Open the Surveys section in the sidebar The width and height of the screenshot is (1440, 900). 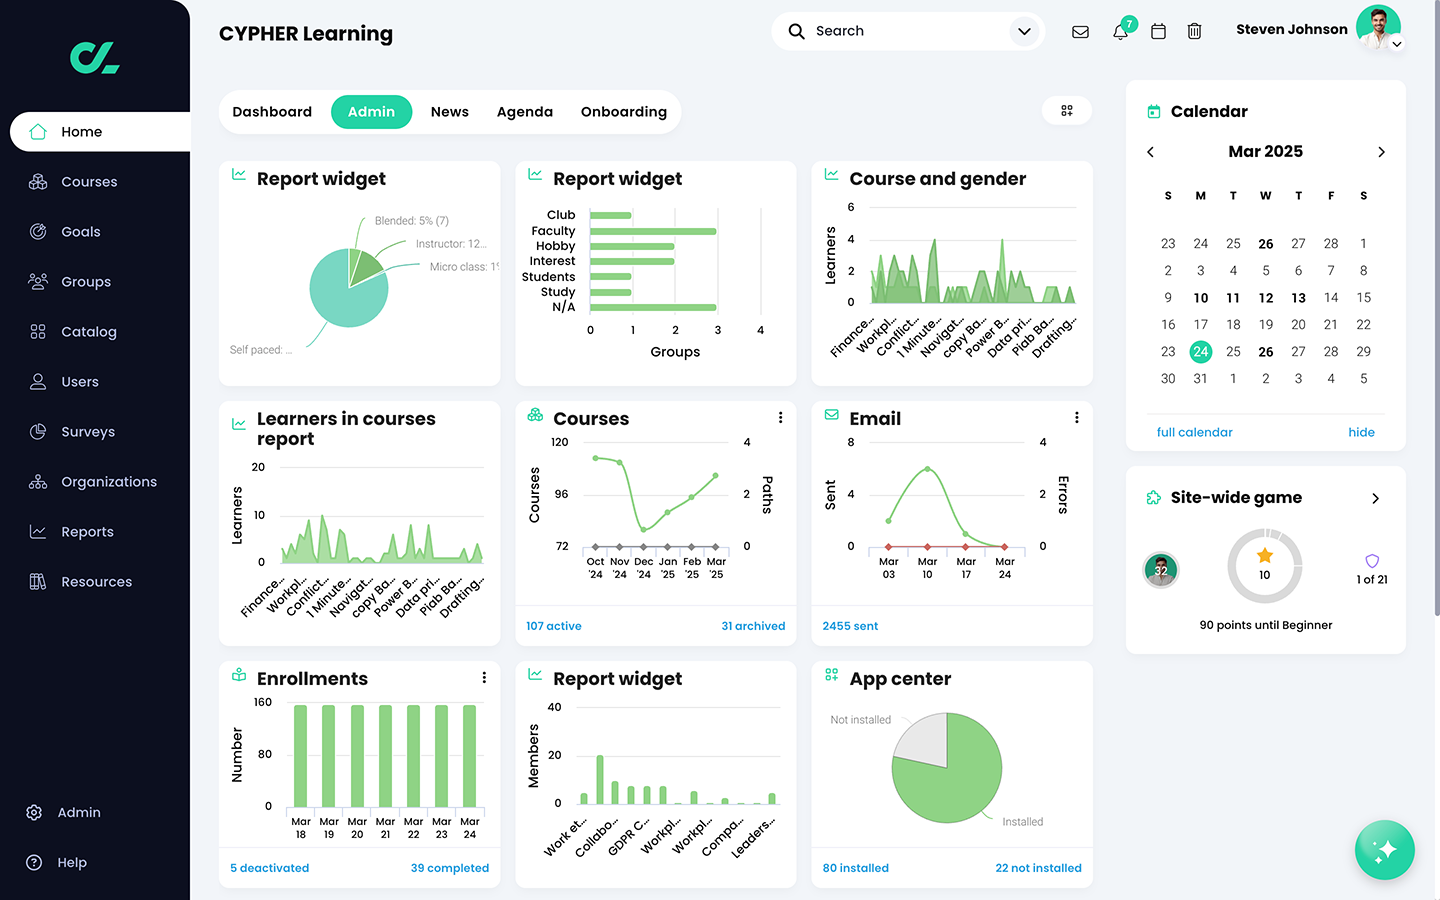(85, 431)
